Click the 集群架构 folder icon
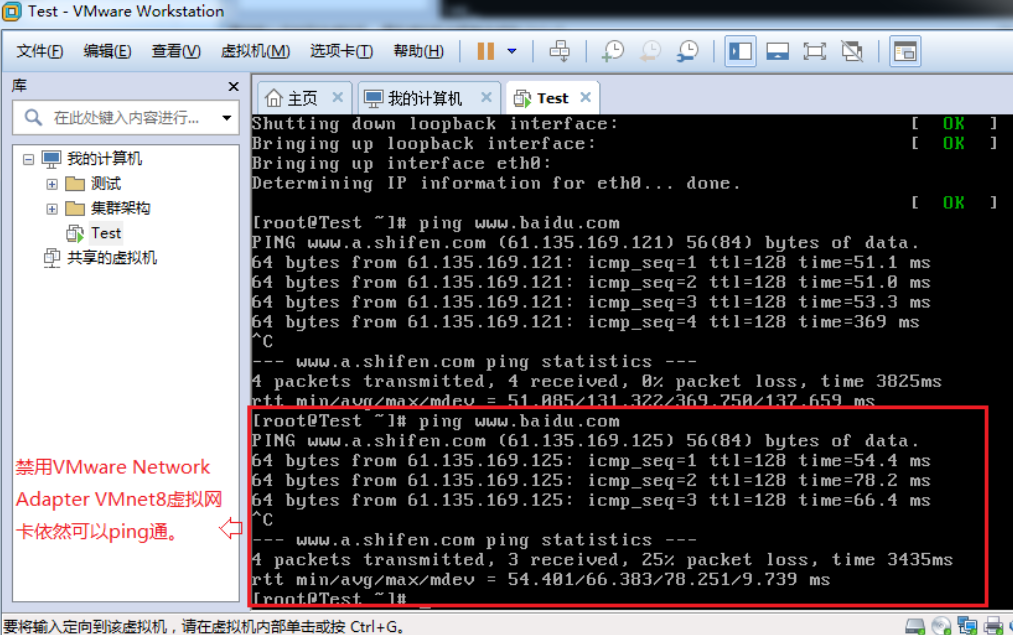1013x635 pixels. [x=75, y=209]
